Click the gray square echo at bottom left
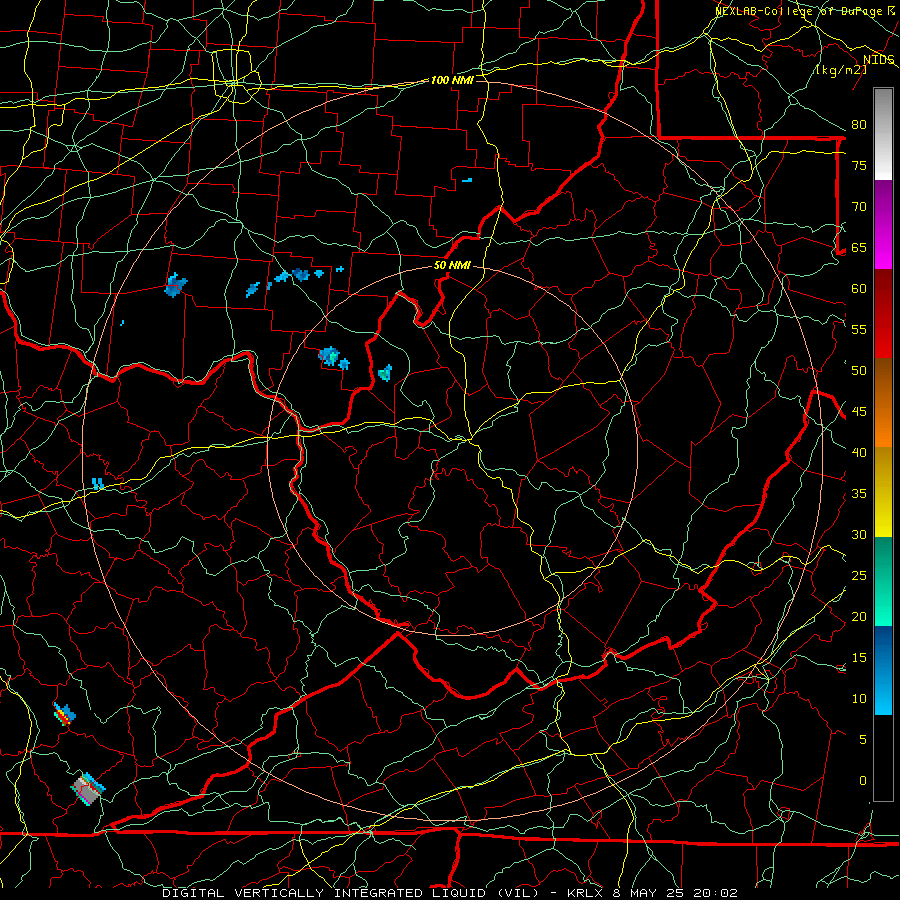The image size is (900, 900). [x=88, y=790]
